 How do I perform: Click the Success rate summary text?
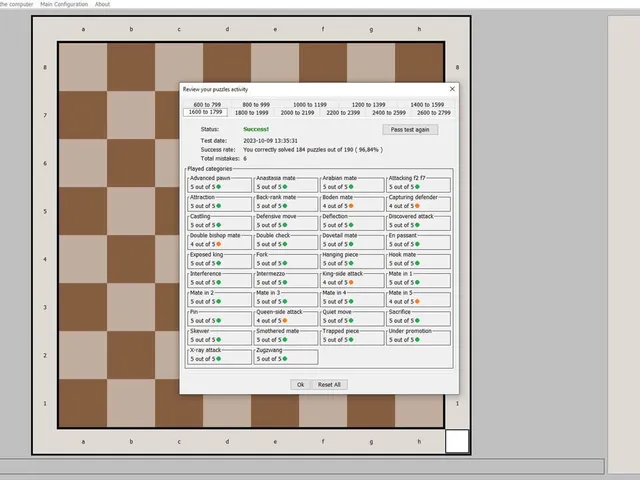[313, 150]
